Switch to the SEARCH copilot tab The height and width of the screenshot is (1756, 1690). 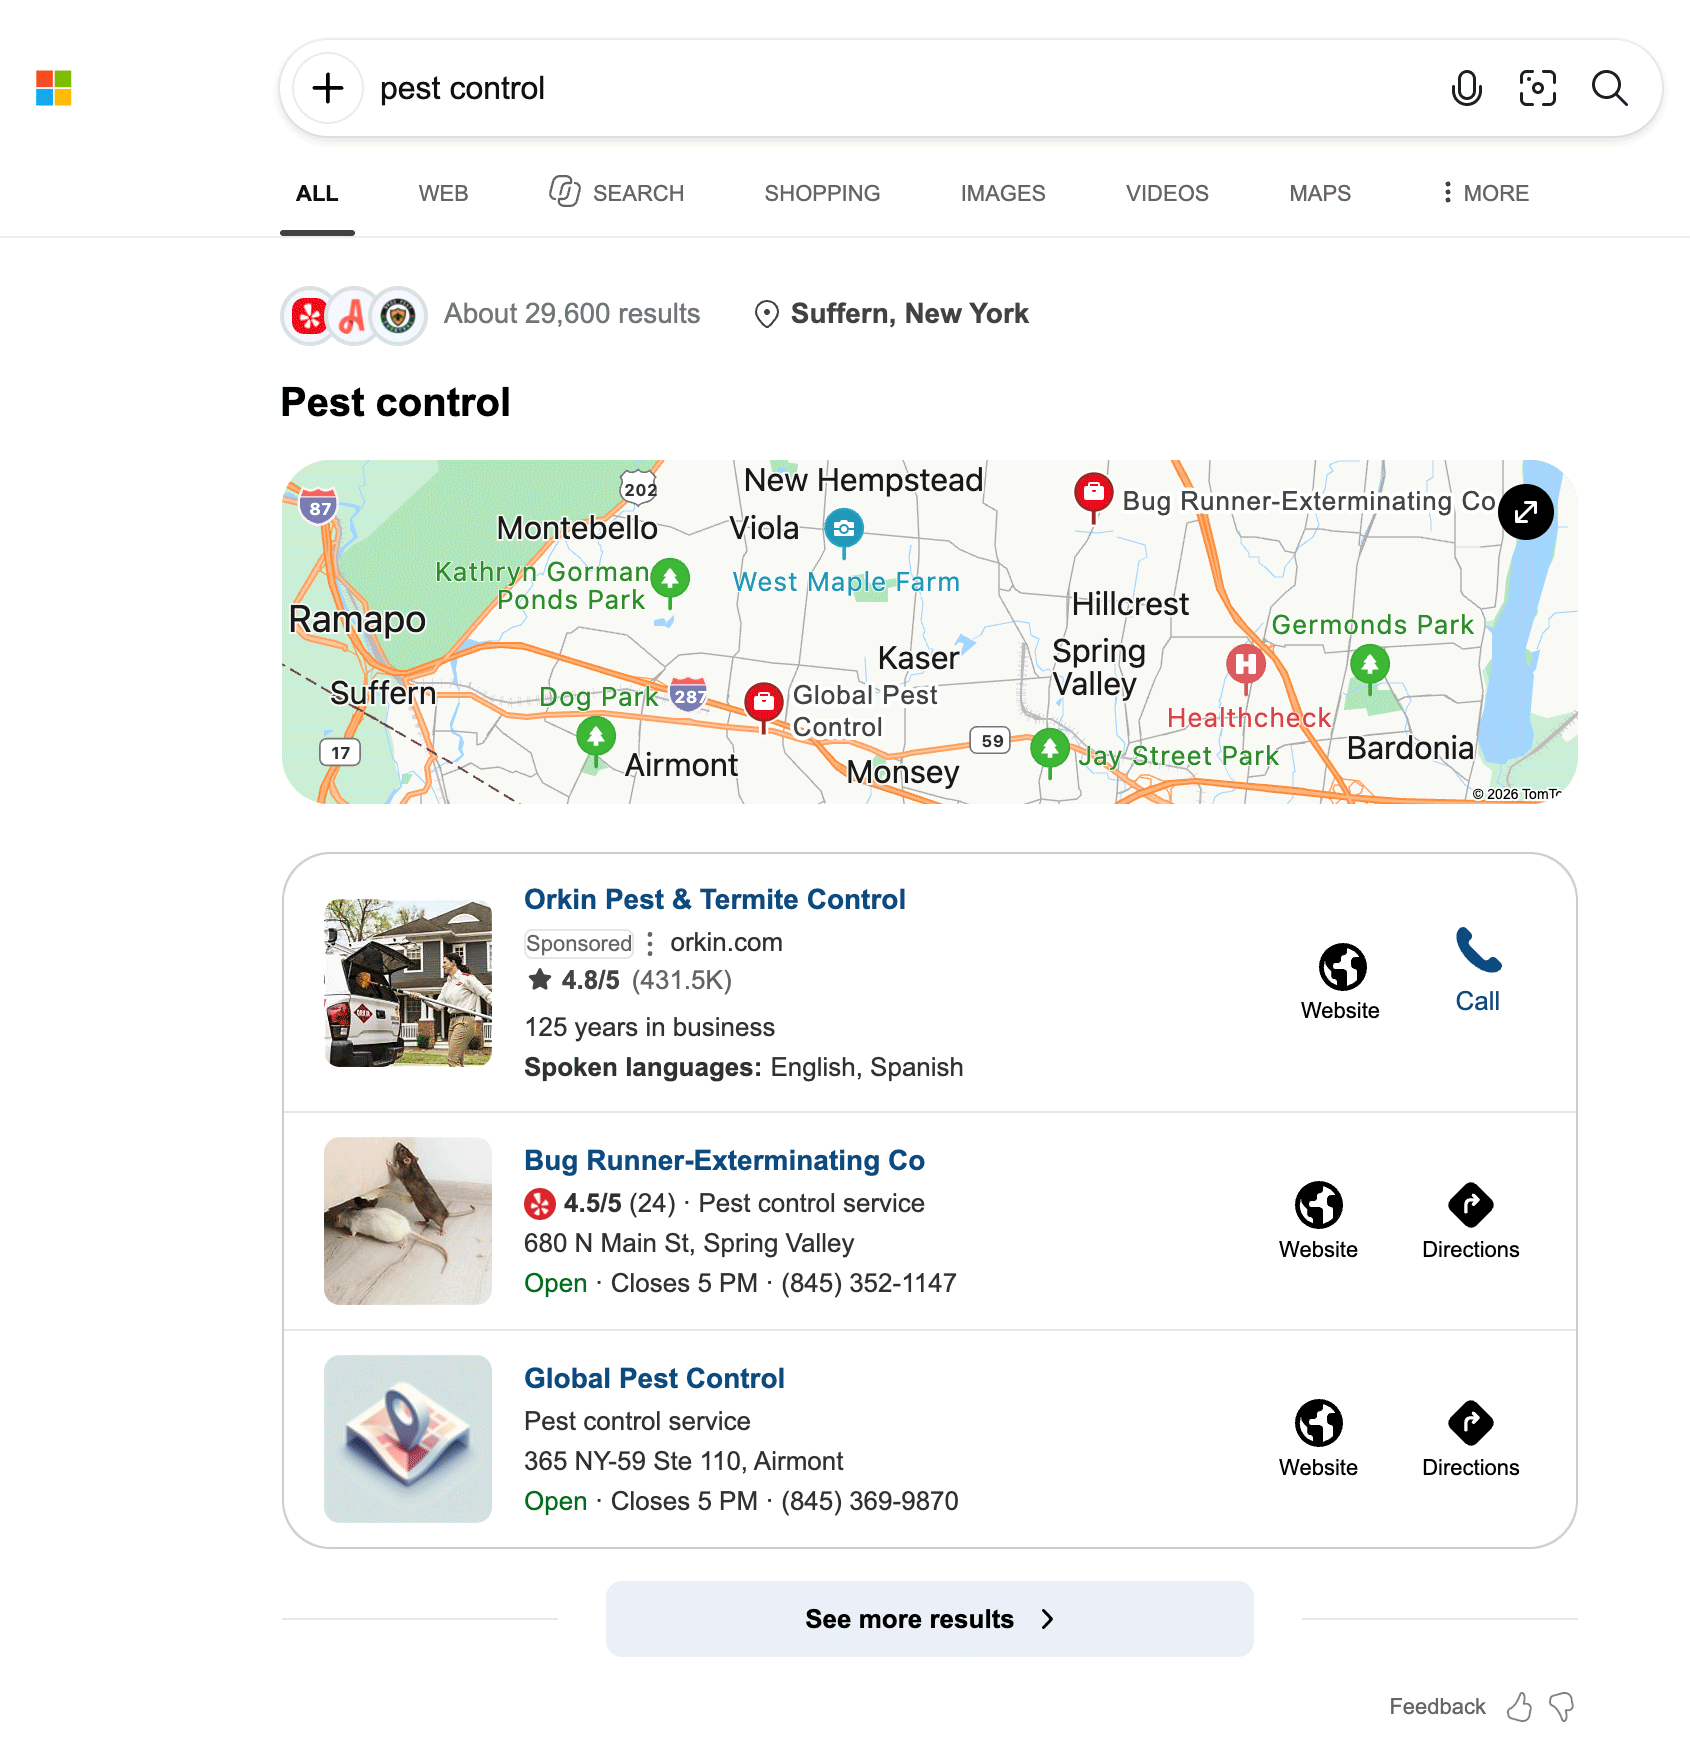pos(617,192)
